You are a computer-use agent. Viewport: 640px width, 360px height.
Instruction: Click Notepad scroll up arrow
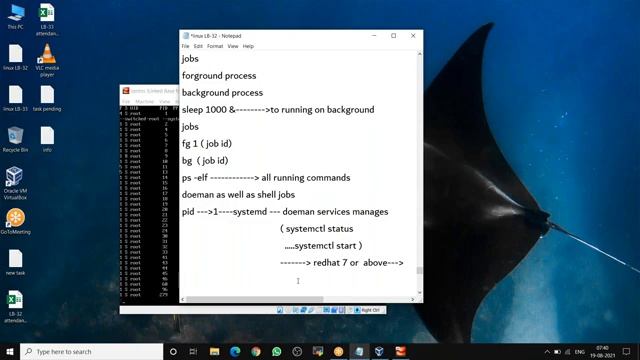(419, 54)
